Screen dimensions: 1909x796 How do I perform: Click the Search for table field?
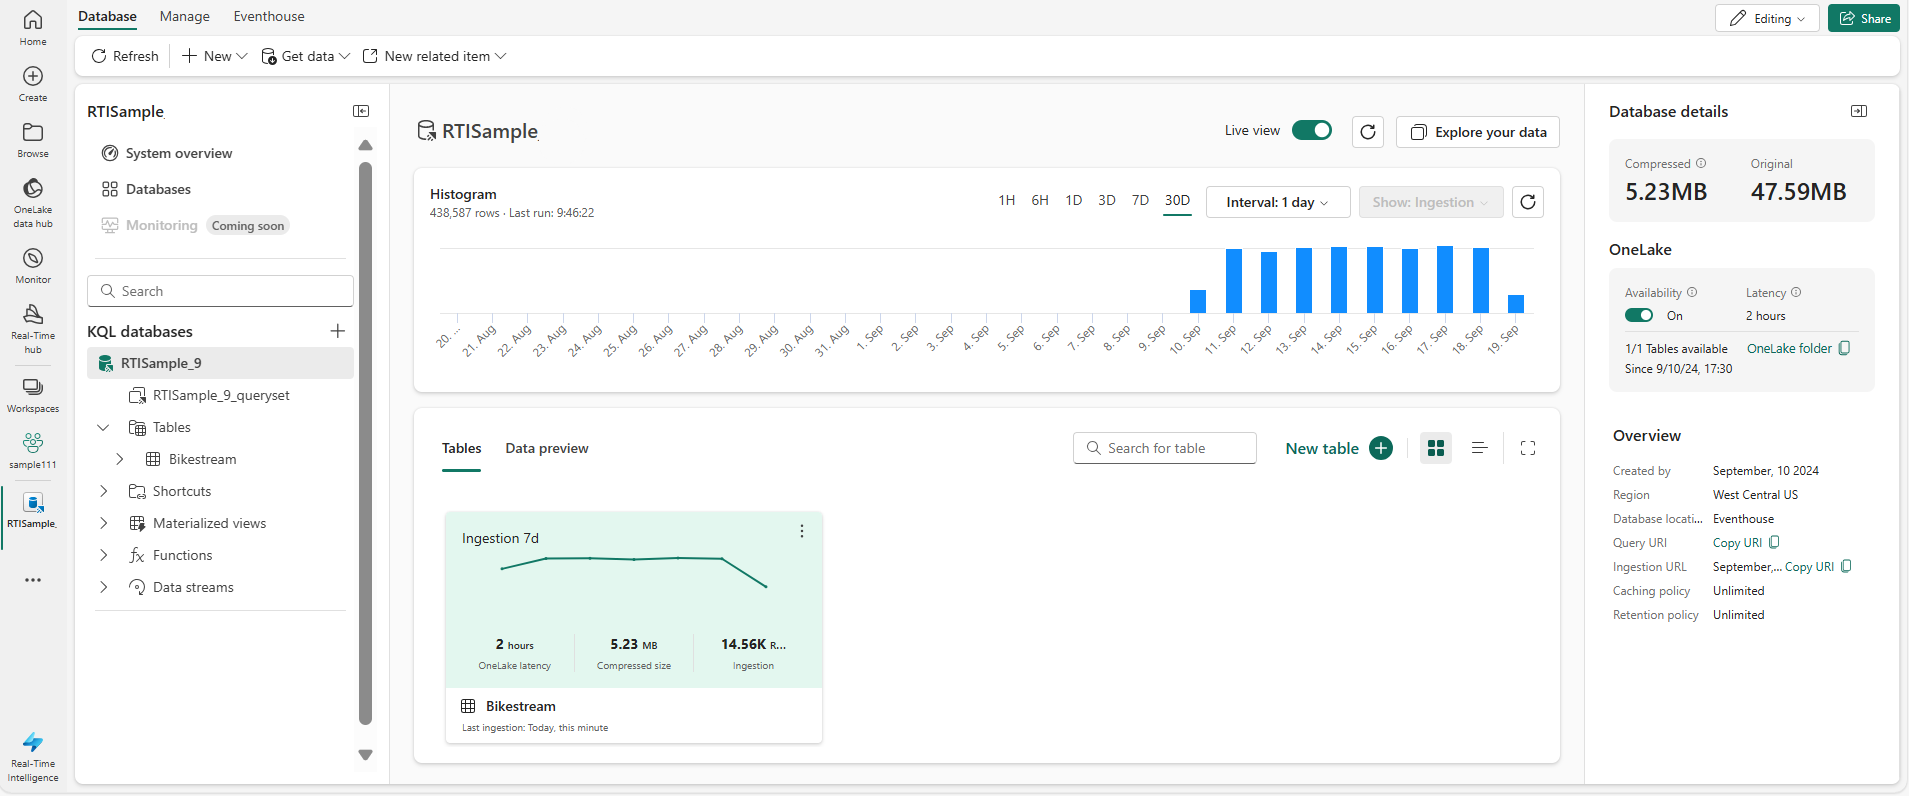coord(1165,448)
